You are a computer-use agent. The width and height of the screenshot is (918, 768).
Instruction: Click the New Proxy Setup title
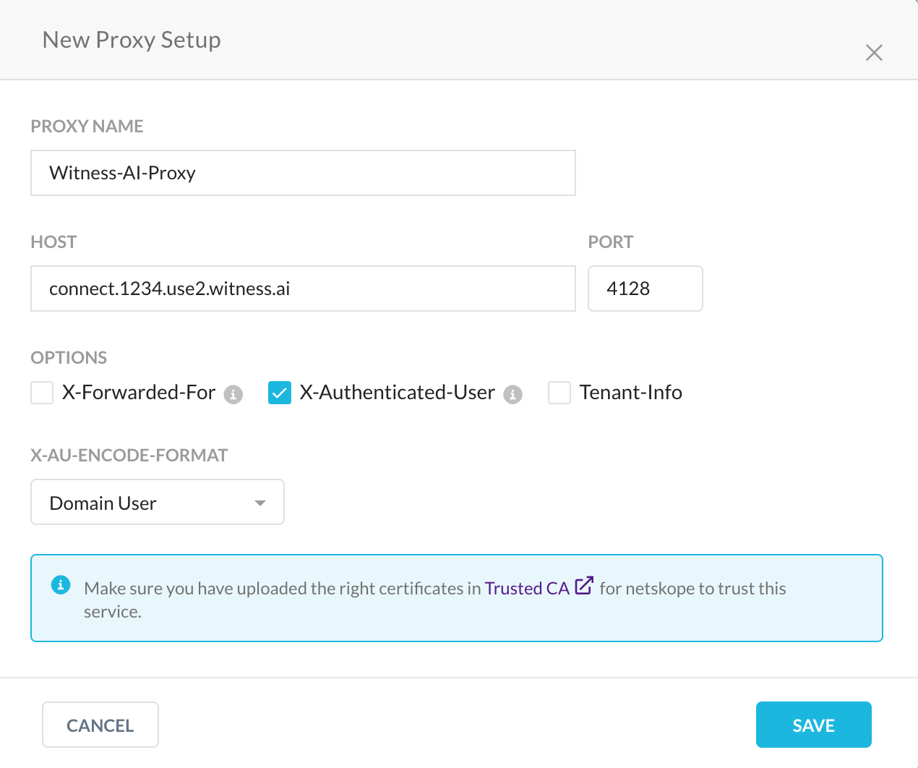pyautogui.click(x=131, y=40)
